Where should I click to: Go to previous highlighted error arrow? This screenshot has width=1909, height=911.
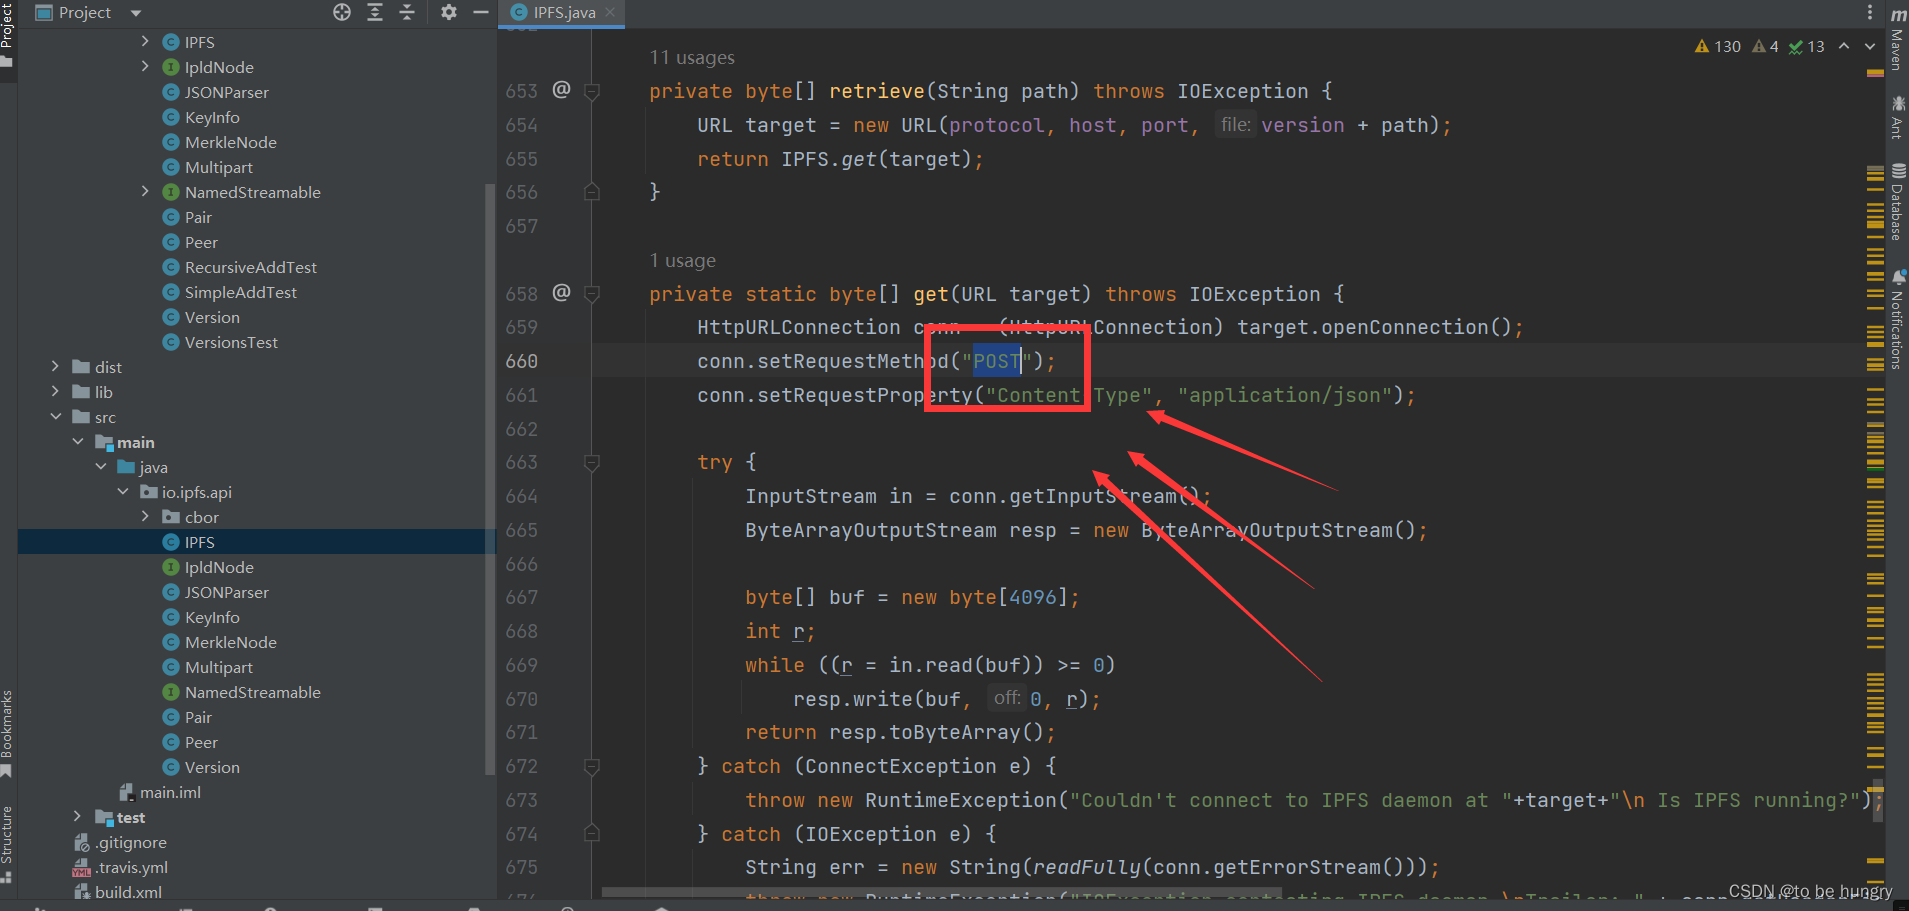coord(1844,46)
